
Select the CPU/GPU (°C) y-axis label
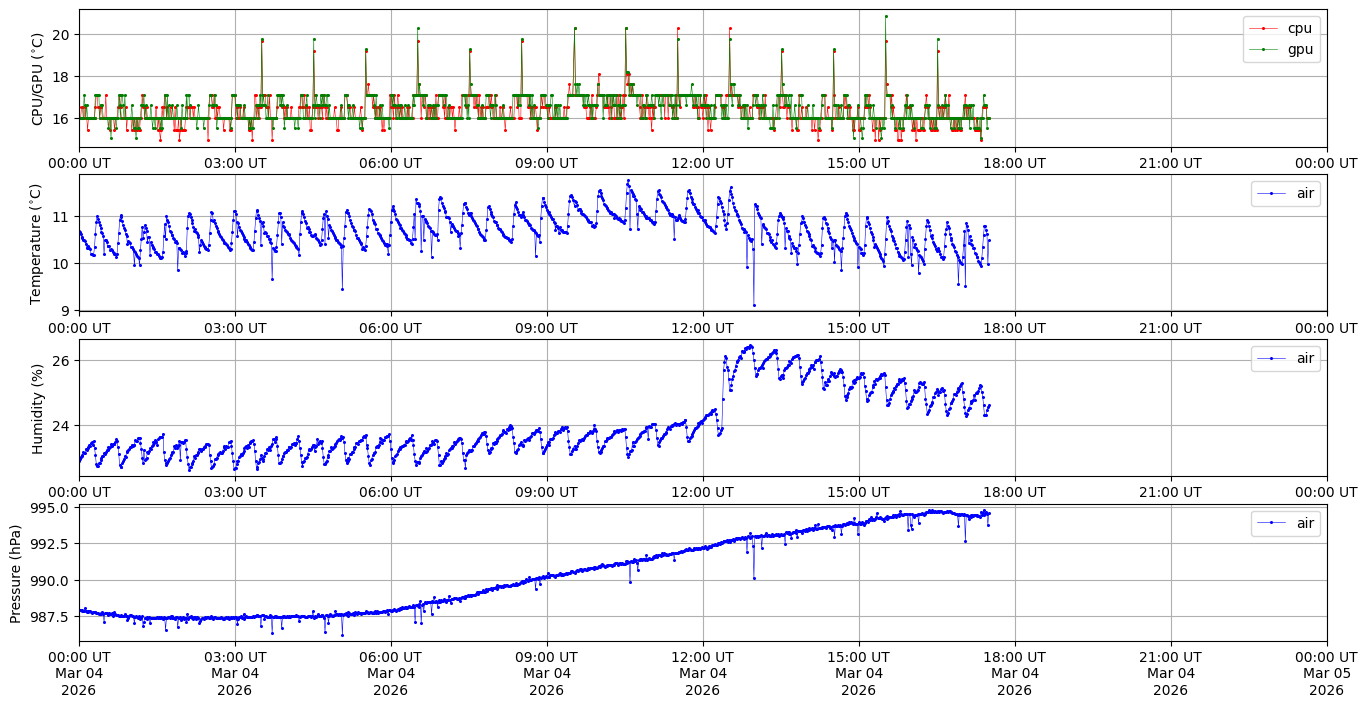pyautogui.click(x=38, y=79)
